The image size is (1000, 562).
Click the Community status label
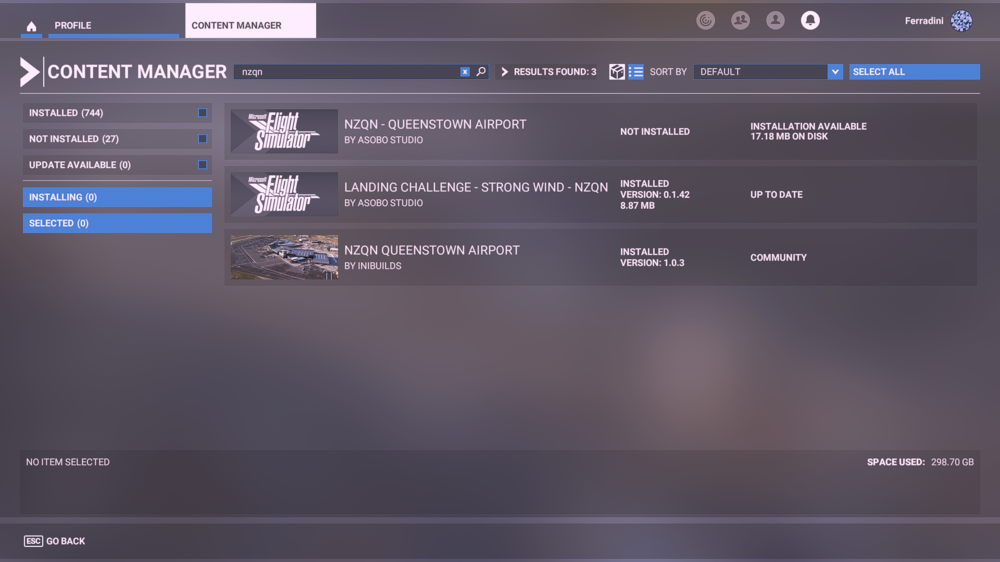click(778, 258)
